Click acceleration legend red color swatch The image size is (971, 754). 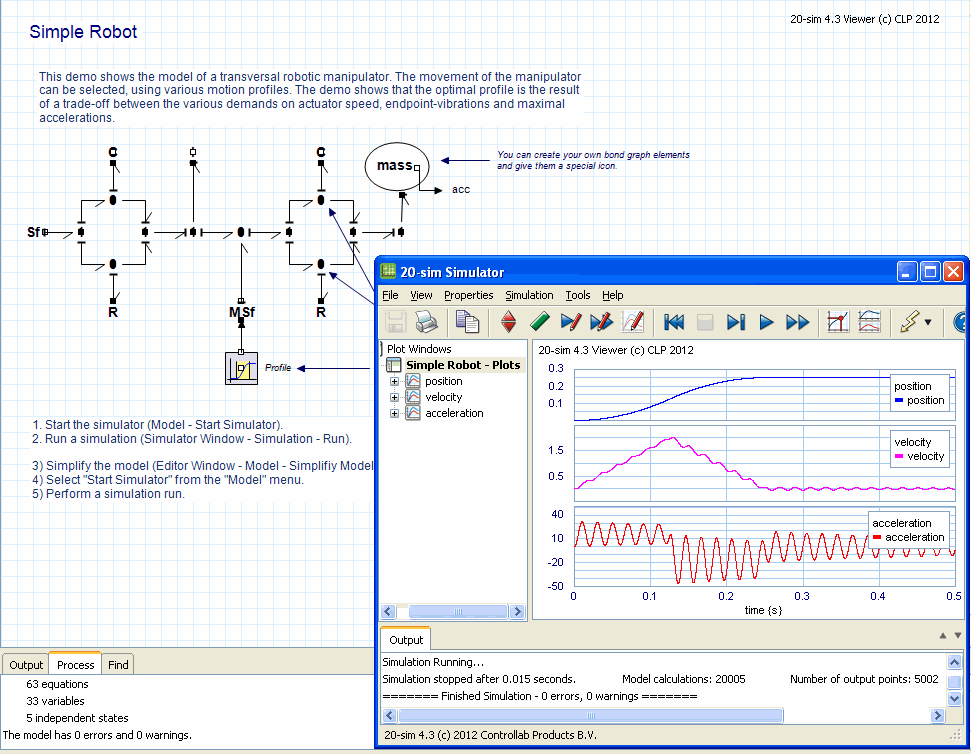click(877, 538)
